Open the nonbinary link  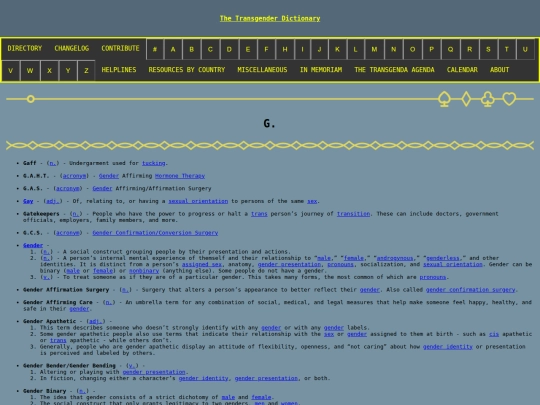144,271
